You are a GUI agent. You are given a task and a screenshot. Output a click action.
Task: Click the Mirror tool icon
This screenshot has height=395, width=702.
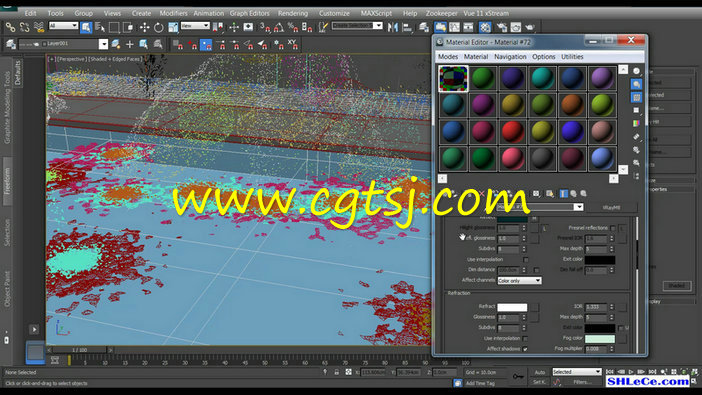tap(393, 27)
